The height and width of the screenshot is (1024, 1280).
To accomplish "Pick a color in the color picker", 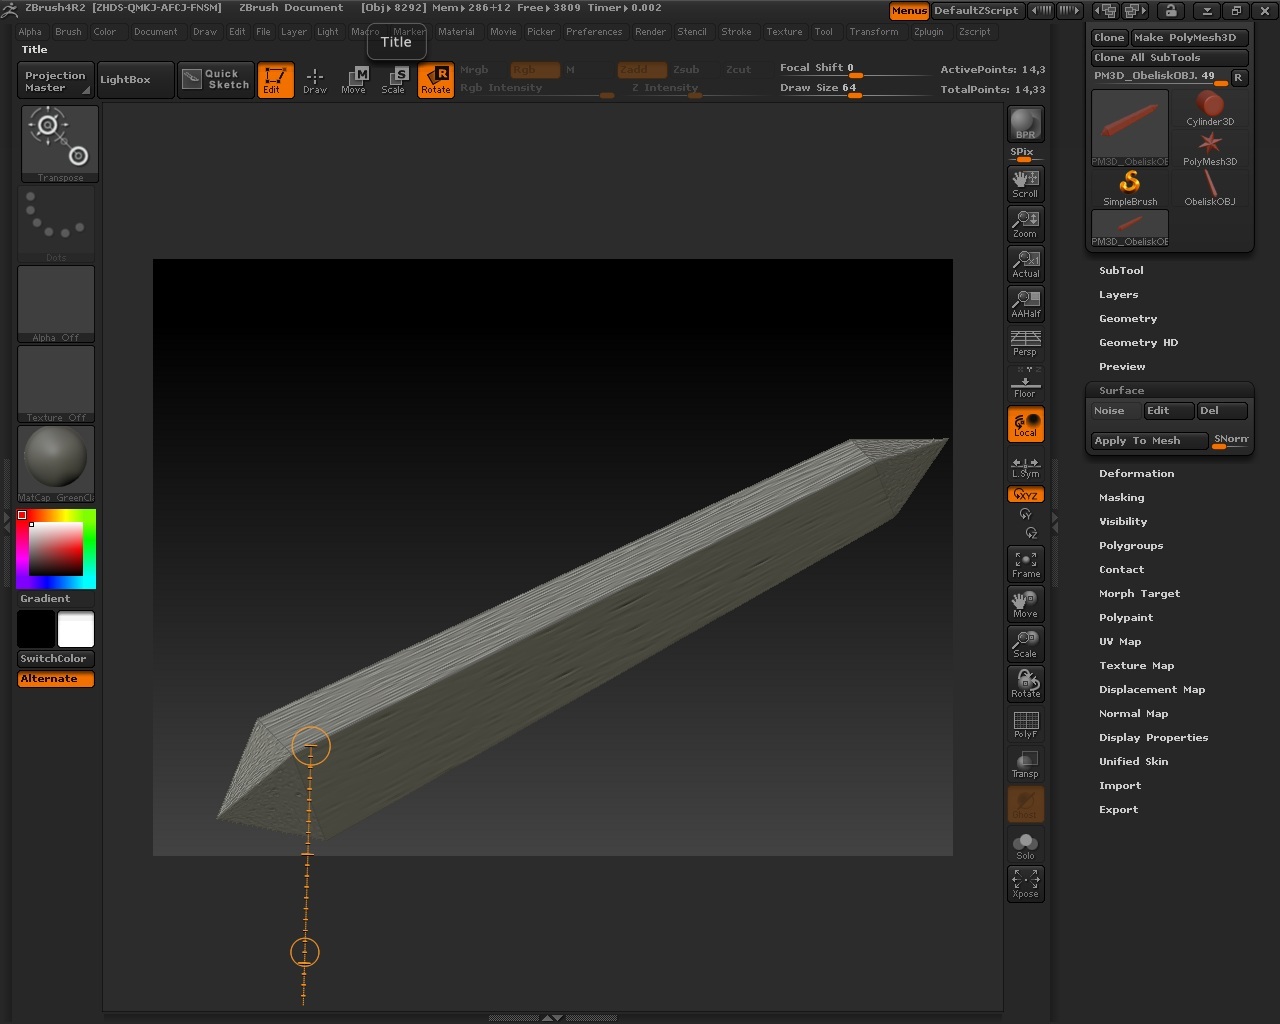I will click(55, 549).
